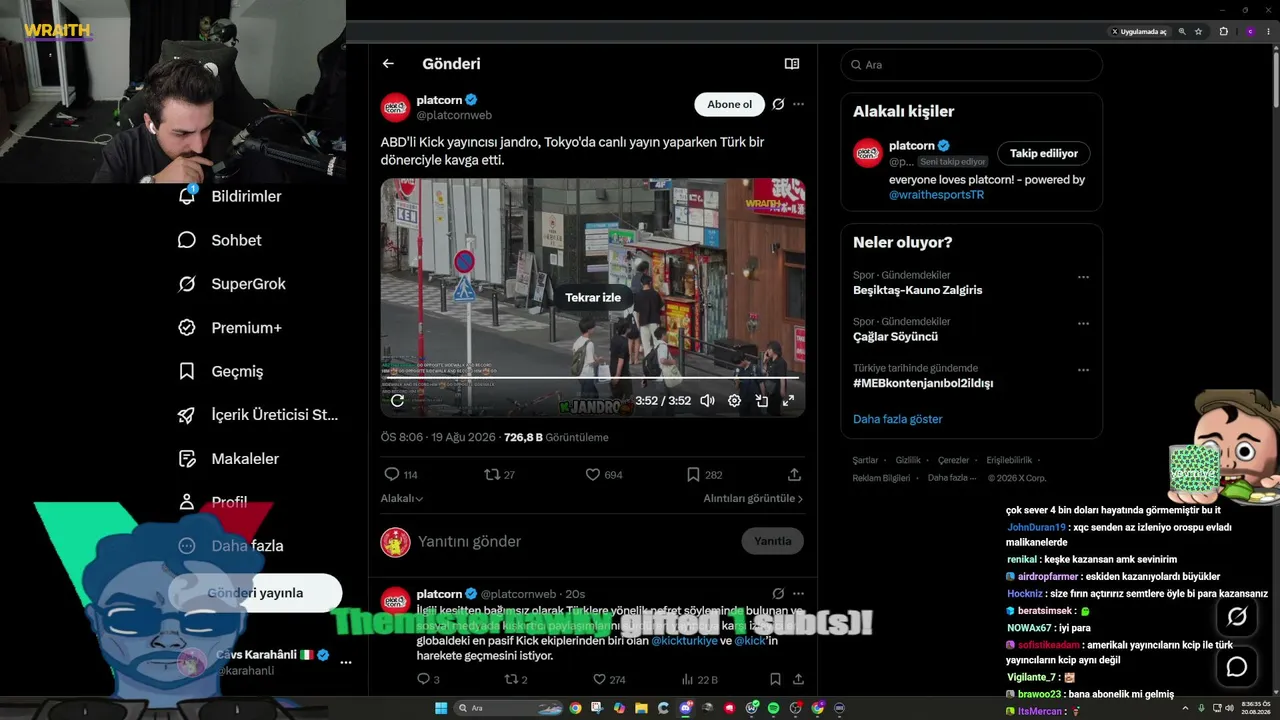The width and height of the screenshot is (1280, 720).
Task: Open Alıntıları görüntüle link
Action: (753, 498)
